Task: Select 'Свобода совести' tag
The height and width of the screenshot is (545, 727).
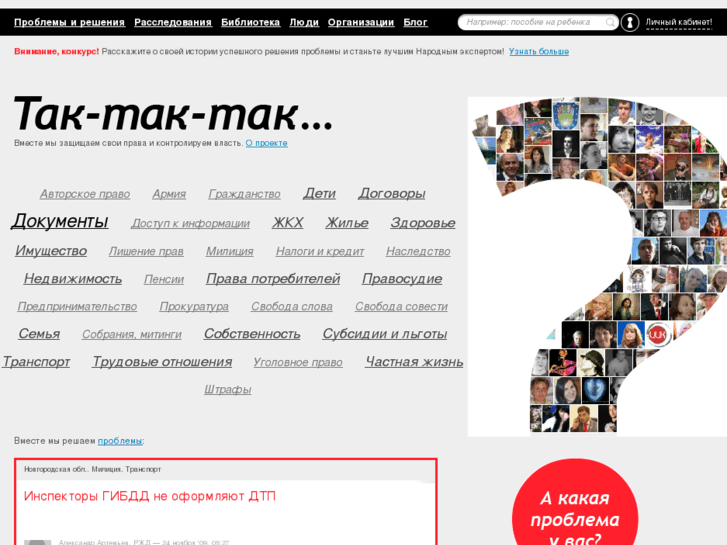Action: (x=402, y=307)
